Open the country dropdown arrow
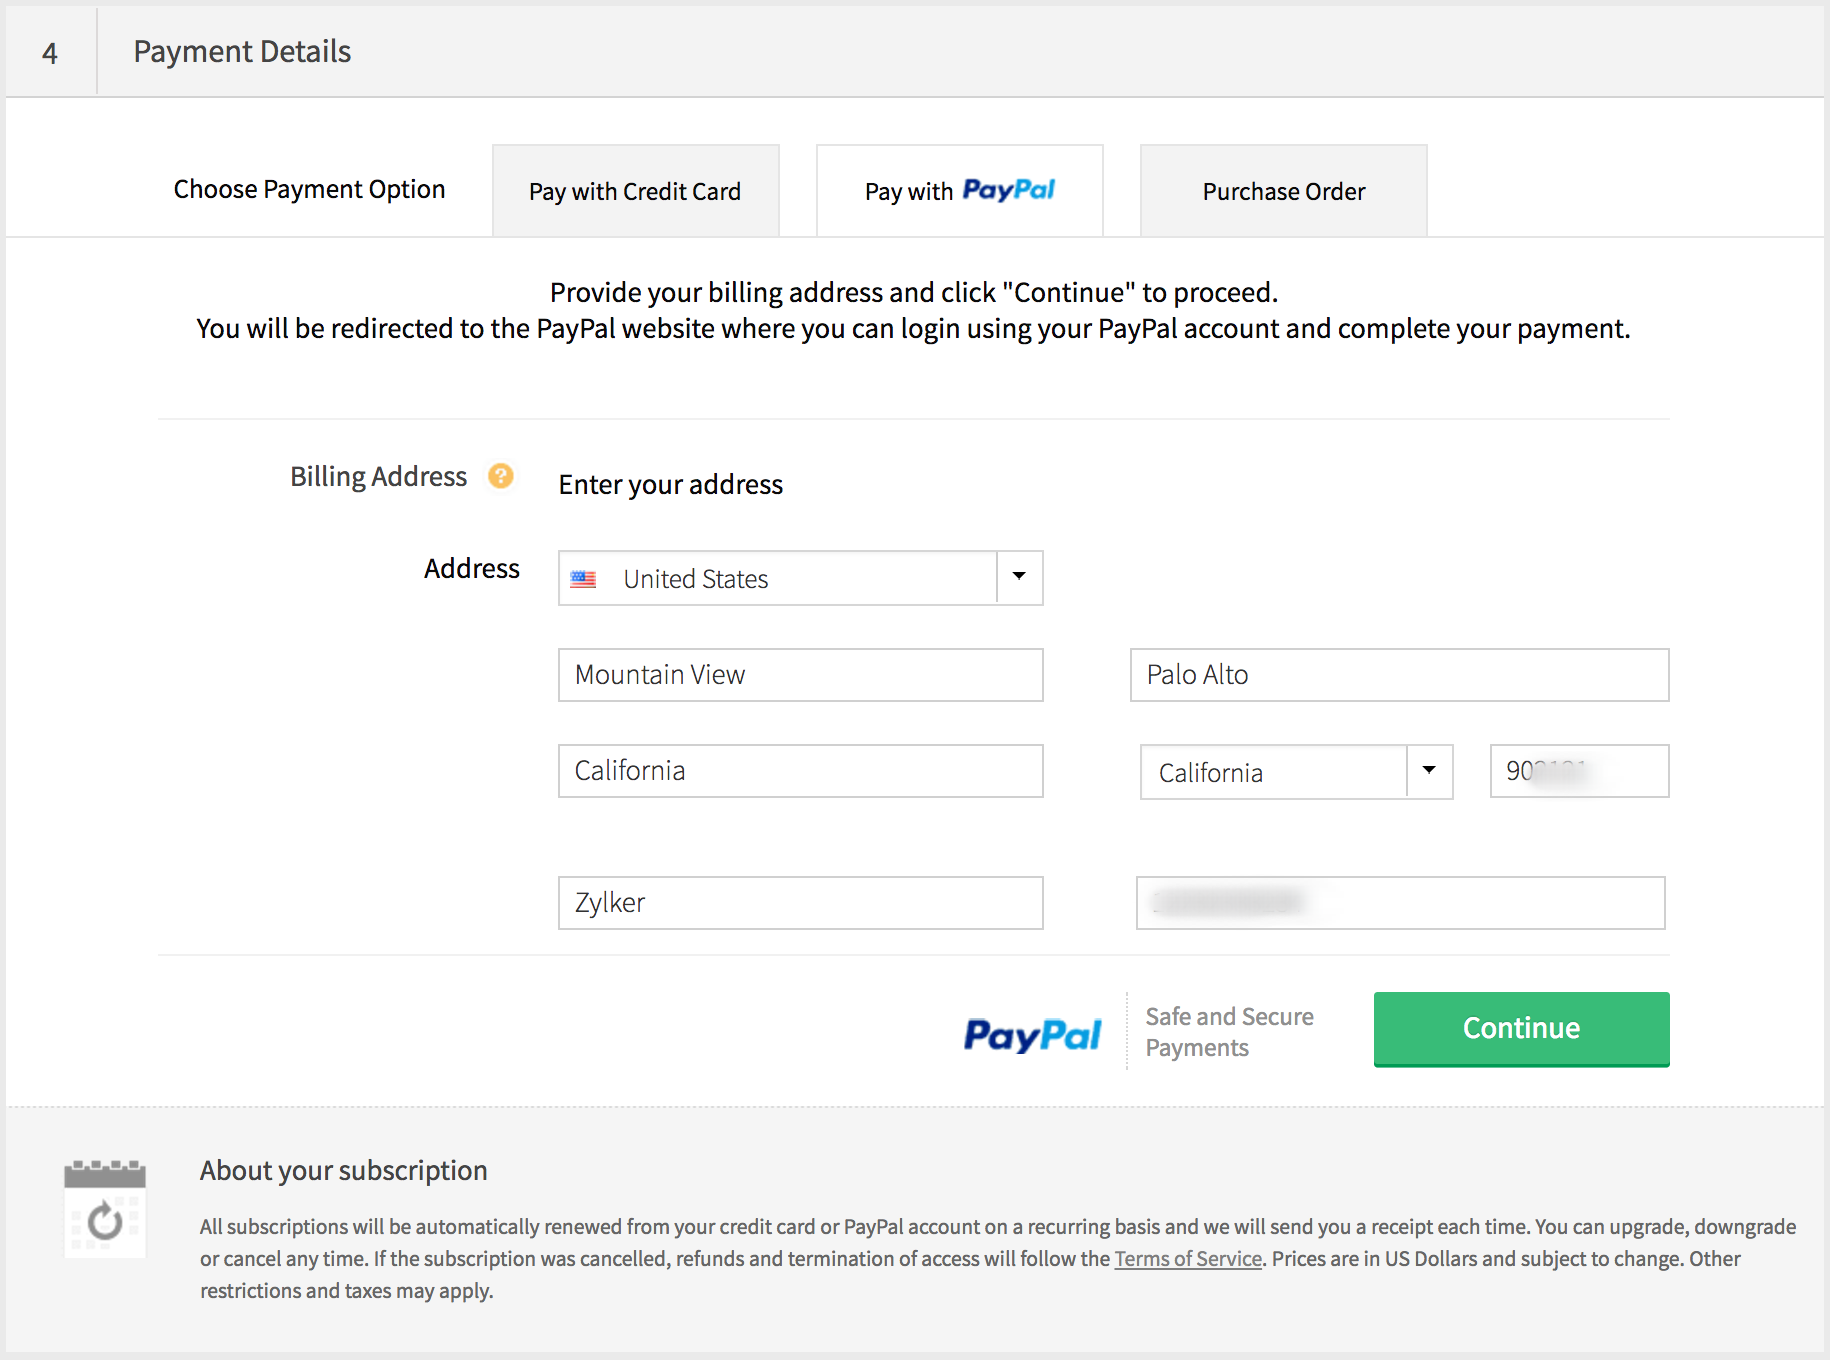The width and height of the screenshot is (1830, 1360). click(x=1019, y=577)
